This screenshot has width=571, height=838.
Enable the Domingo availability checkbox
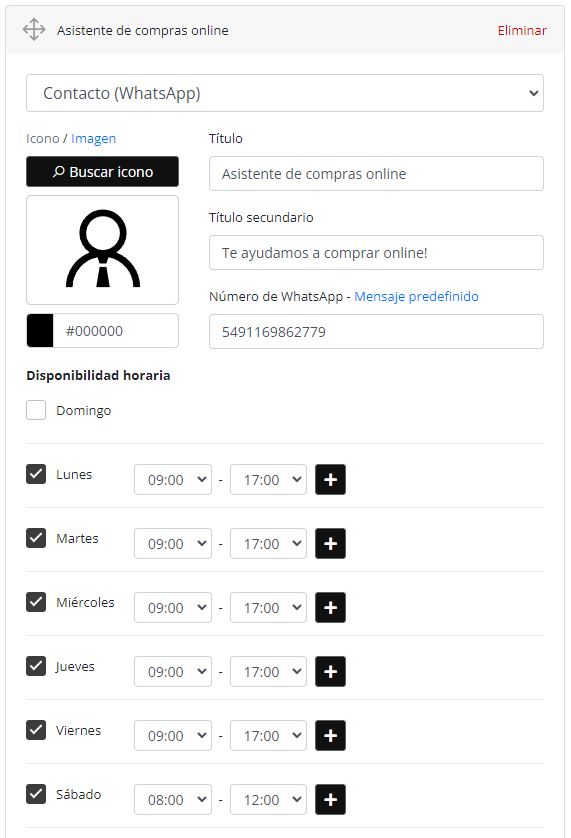36,410
